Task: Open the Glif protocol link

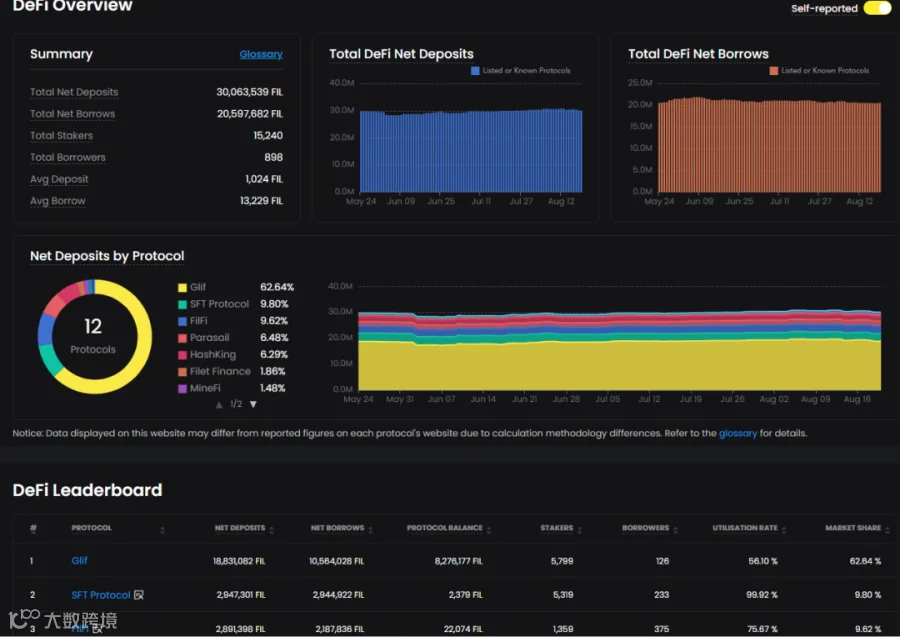Action: (x=79, y=561)
